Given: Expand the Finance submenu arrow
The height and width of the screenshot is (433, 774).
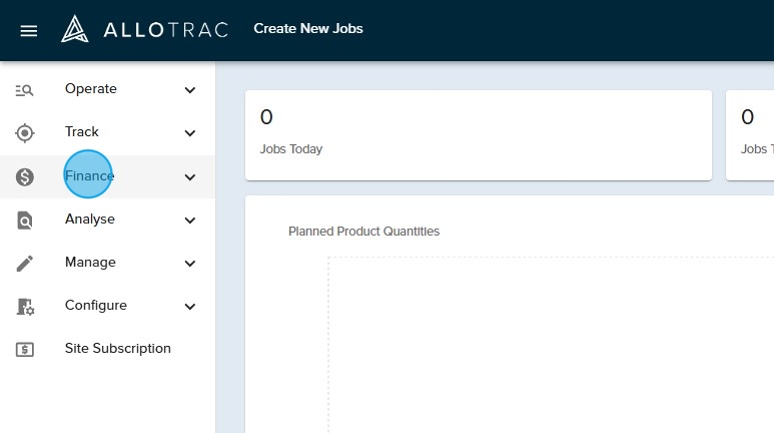Looking at the screenshot, I should tap(190, 177).
